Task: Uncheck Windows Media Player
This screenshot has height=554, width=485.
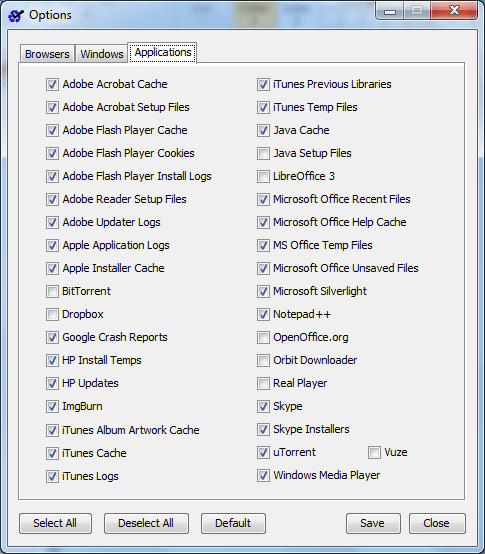Action: click(x=263, y=476)
